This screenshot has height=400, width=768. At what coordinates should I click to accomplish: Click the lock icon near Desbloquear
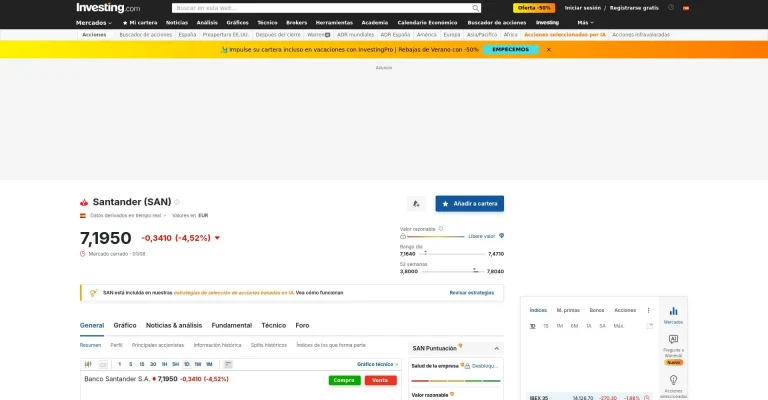[467, 366]
